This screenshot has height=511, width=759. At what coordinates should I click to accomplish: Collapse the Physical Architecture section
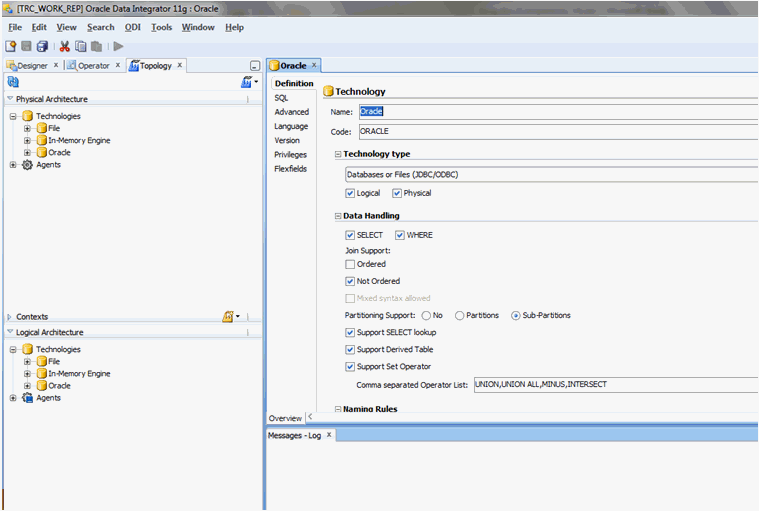(10, 98)
